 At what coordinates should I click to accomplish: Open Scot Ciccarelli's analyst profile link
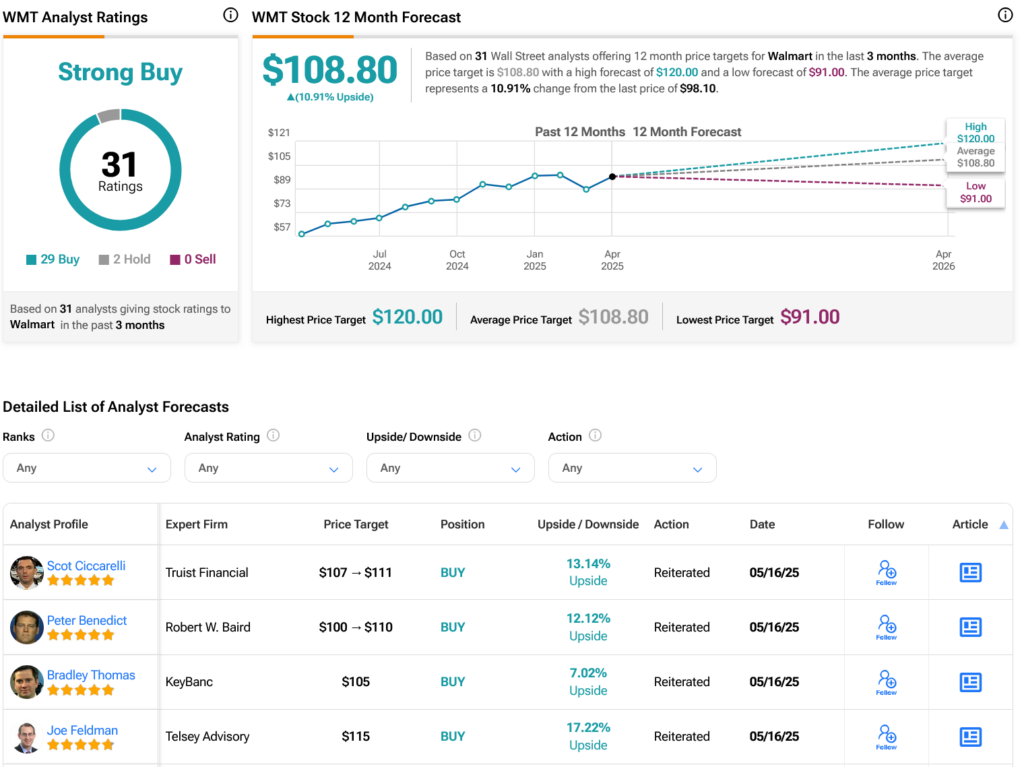click(86, 566)
